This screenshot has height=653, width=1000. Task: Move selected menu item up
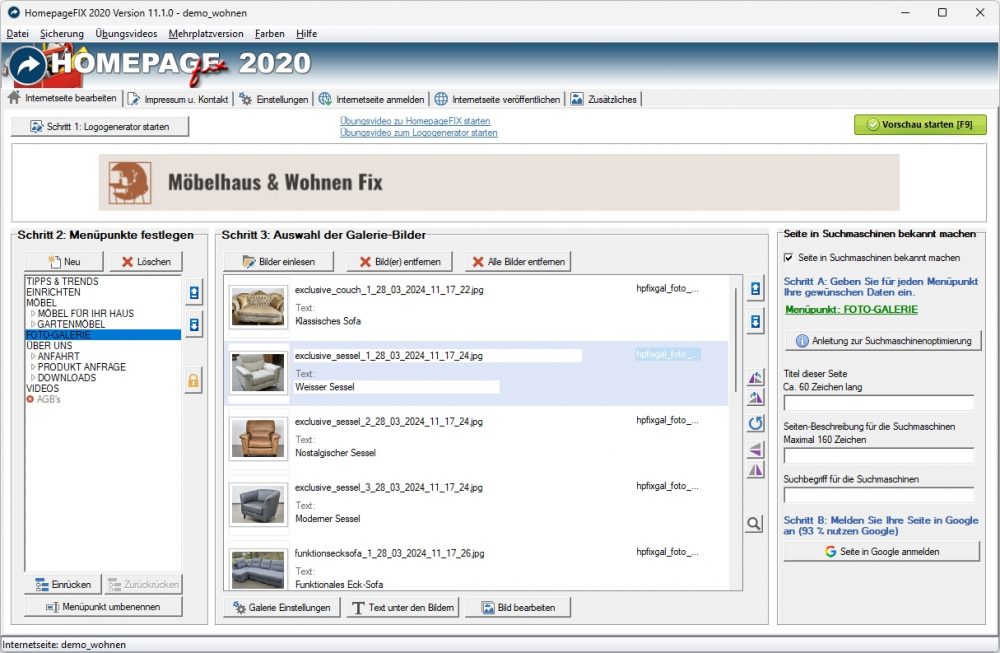pos(194,293)
